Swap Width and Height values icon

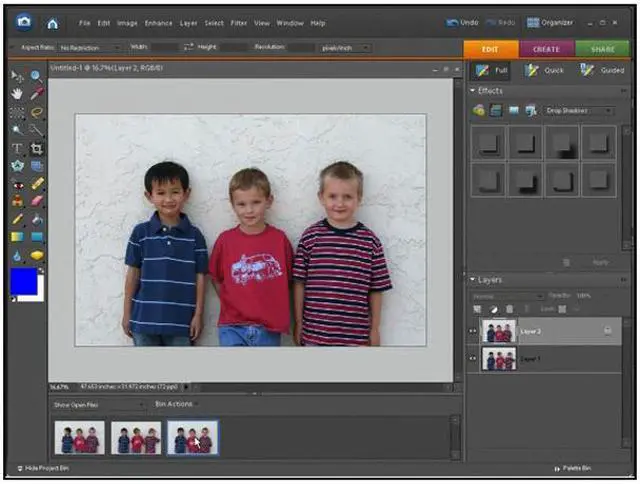(x=188, y=47)
